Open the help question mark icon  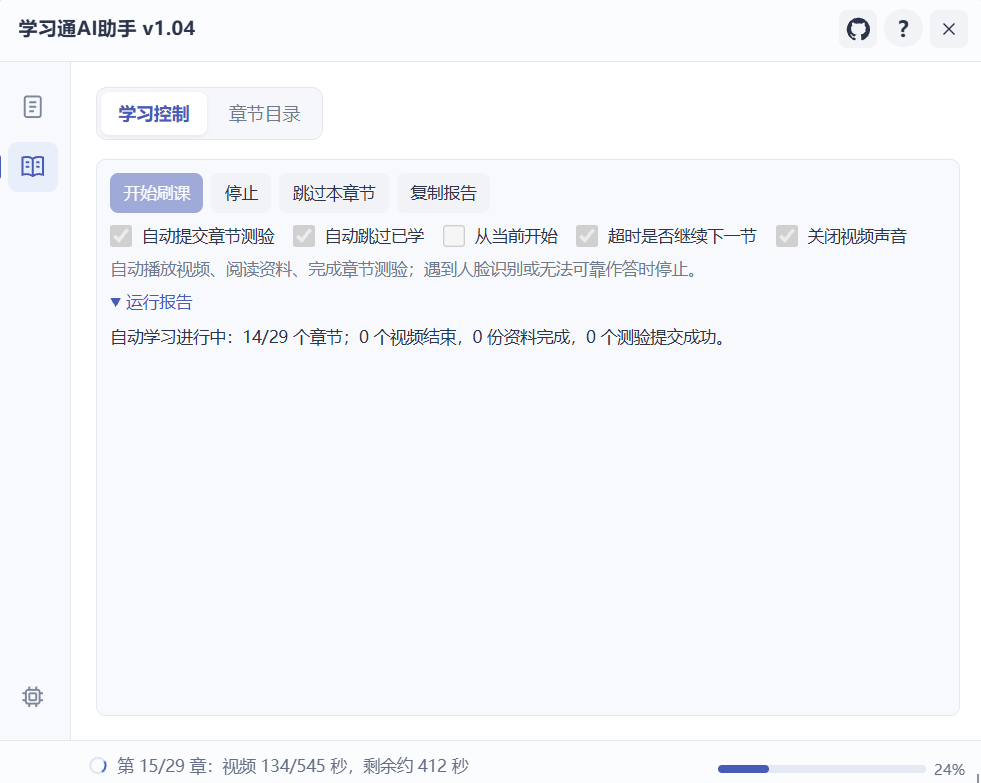coord(903,29)
